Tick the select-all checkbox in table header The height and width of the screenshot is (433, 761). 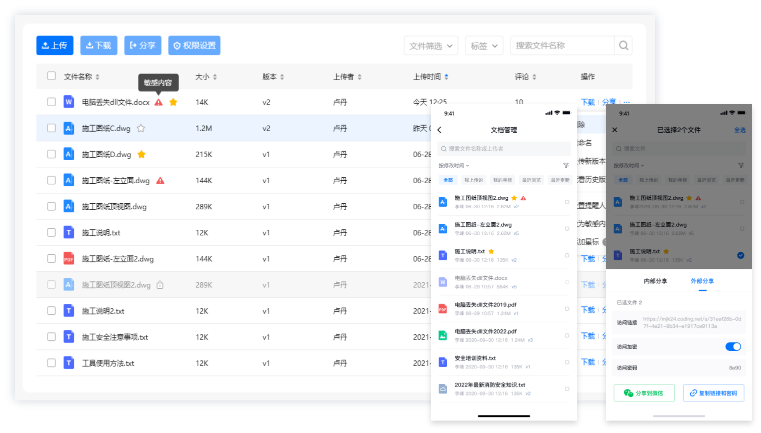[x=51, y=76]
